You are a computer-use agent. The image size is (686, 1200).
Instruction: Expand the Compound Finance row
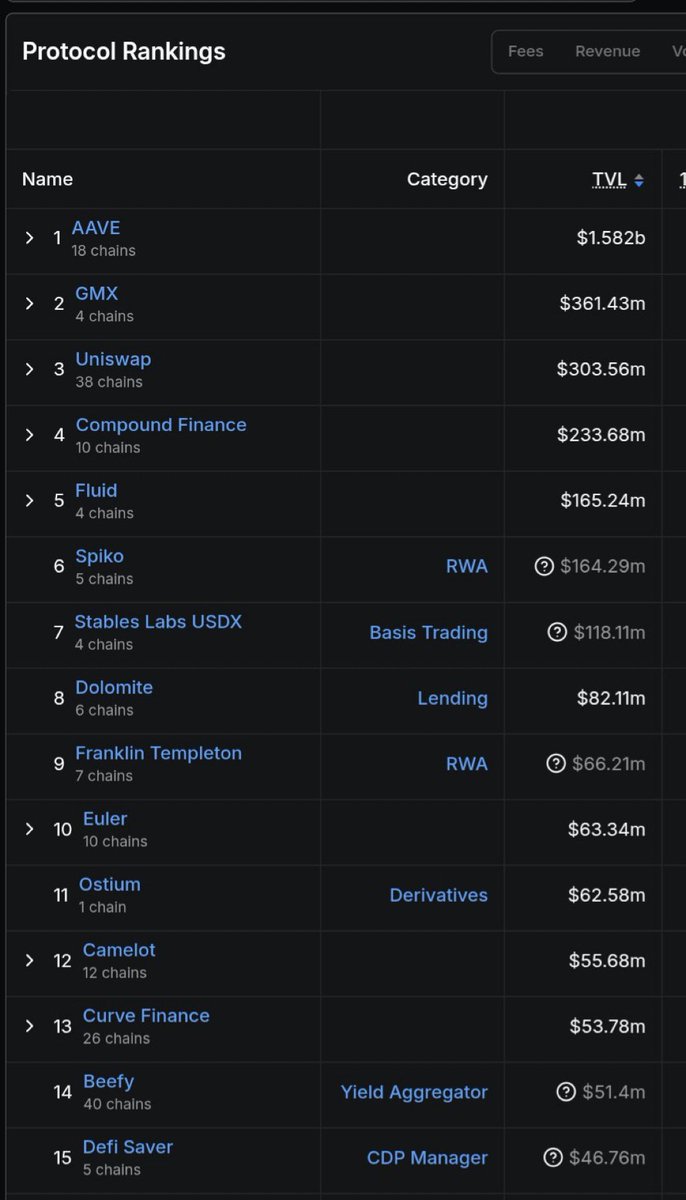pyautogui.click(x=30, y=435)
